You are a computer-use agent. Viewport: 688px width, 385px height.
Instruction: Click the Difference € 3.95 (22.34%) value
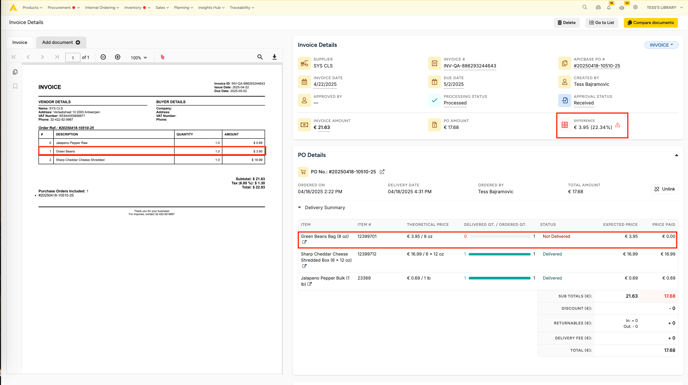coord(593,127)
